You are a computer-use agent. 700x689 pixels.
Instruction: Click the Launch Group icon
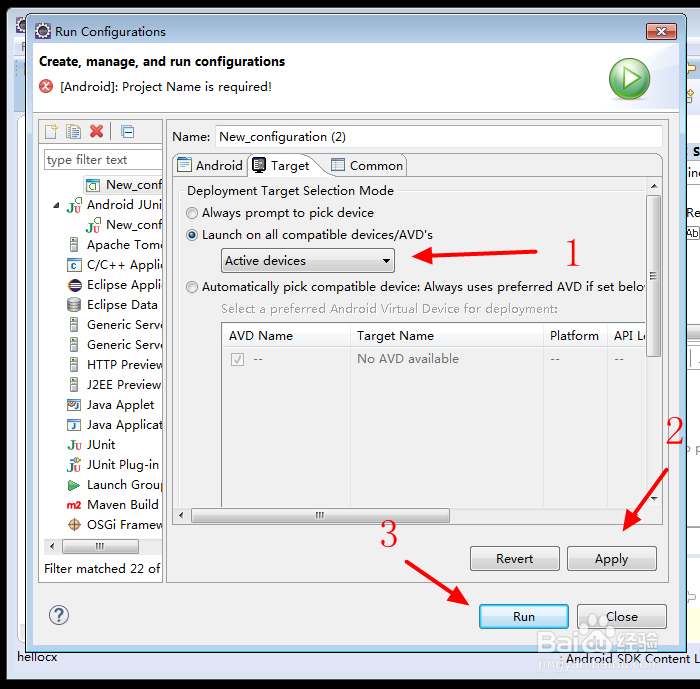pos(74,485)
